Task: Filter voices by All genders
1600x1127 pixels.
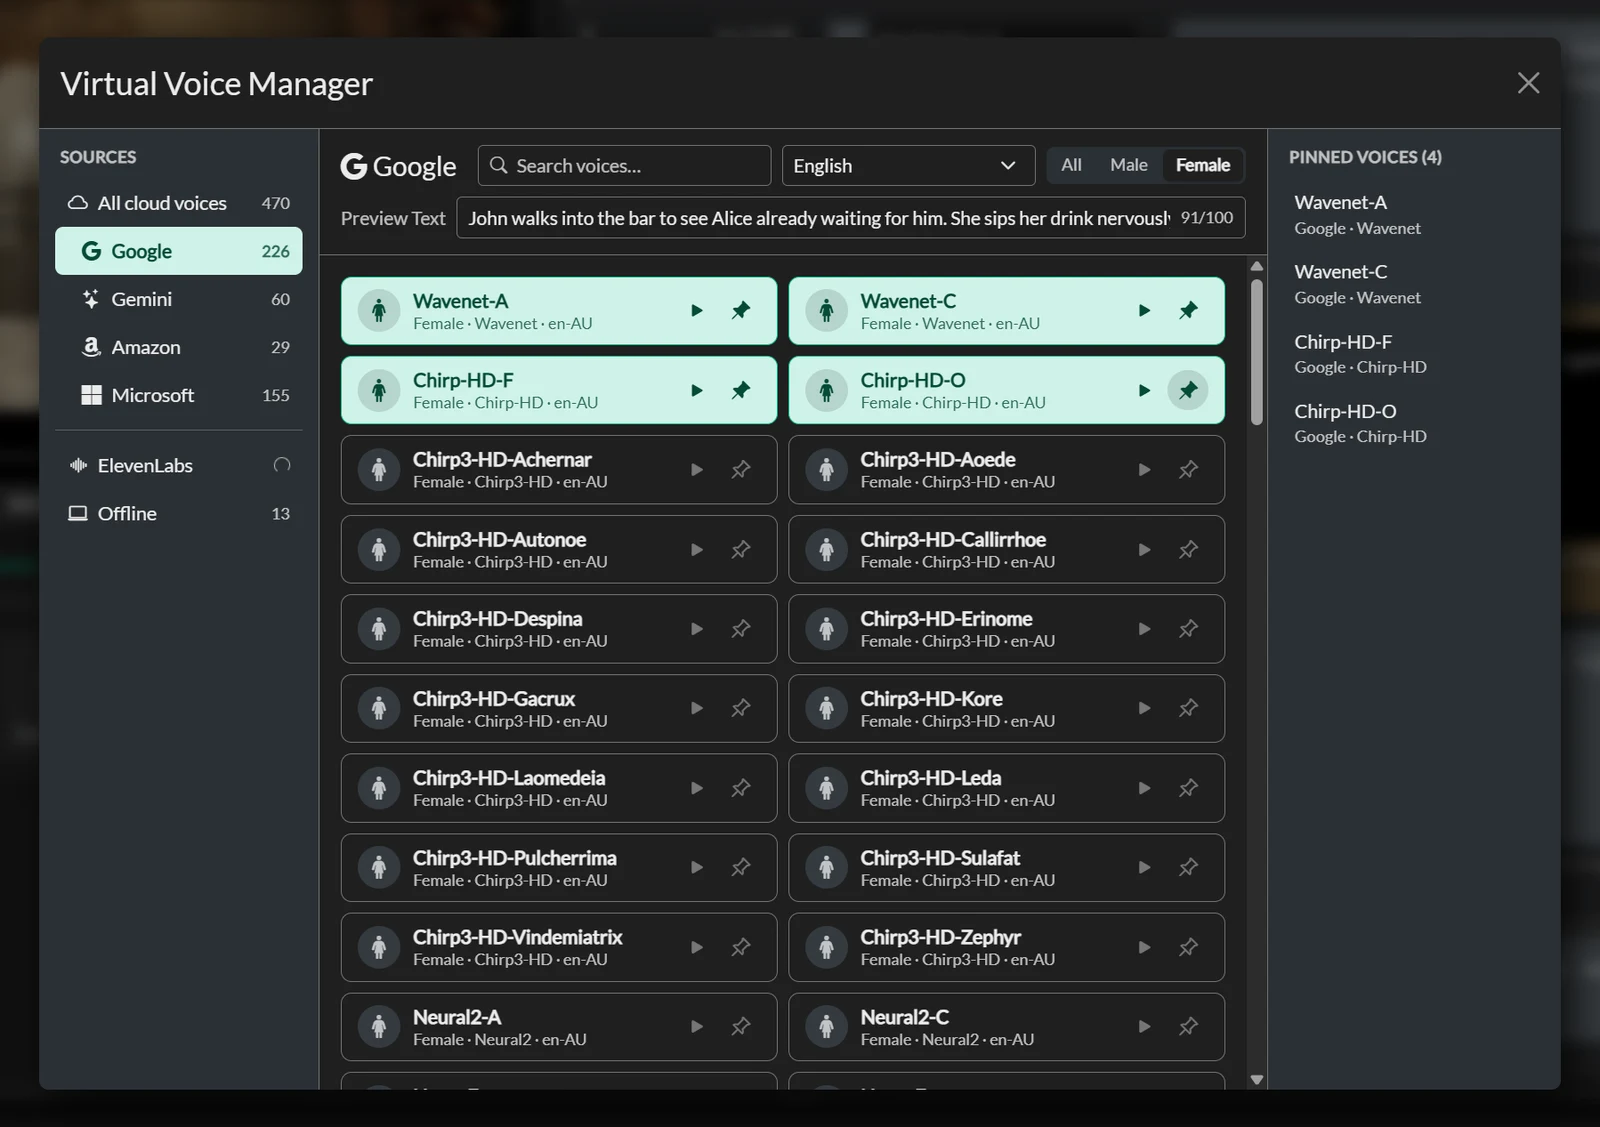Action: click(x=1071, y=165)
